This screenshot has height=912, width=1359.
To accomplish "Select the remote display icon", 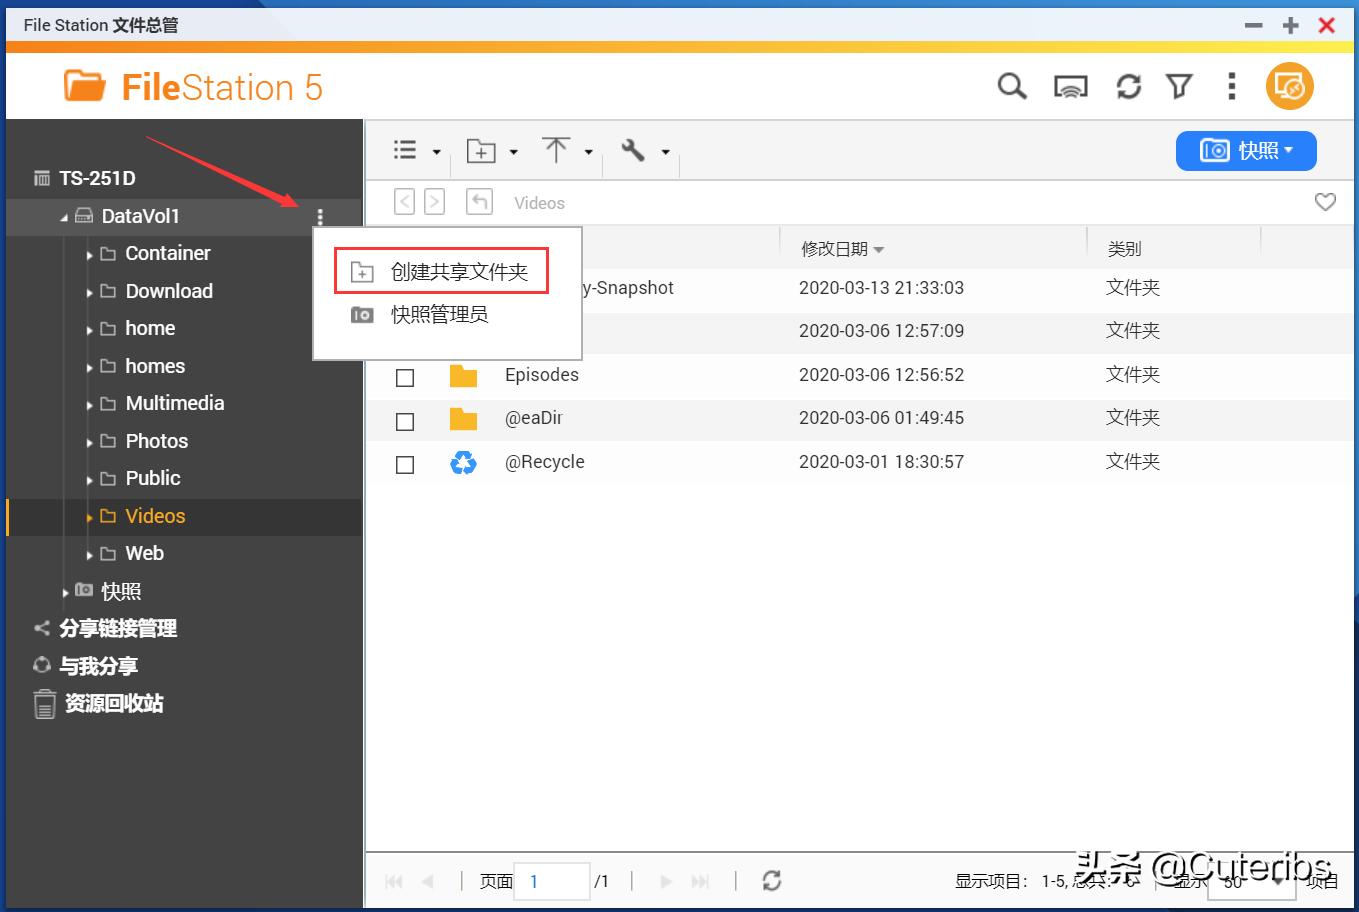I will coord(1070,86).
